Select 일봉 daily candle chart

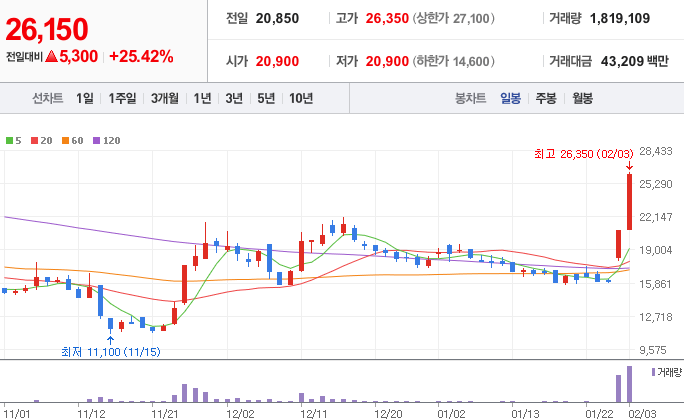point(510,98)
